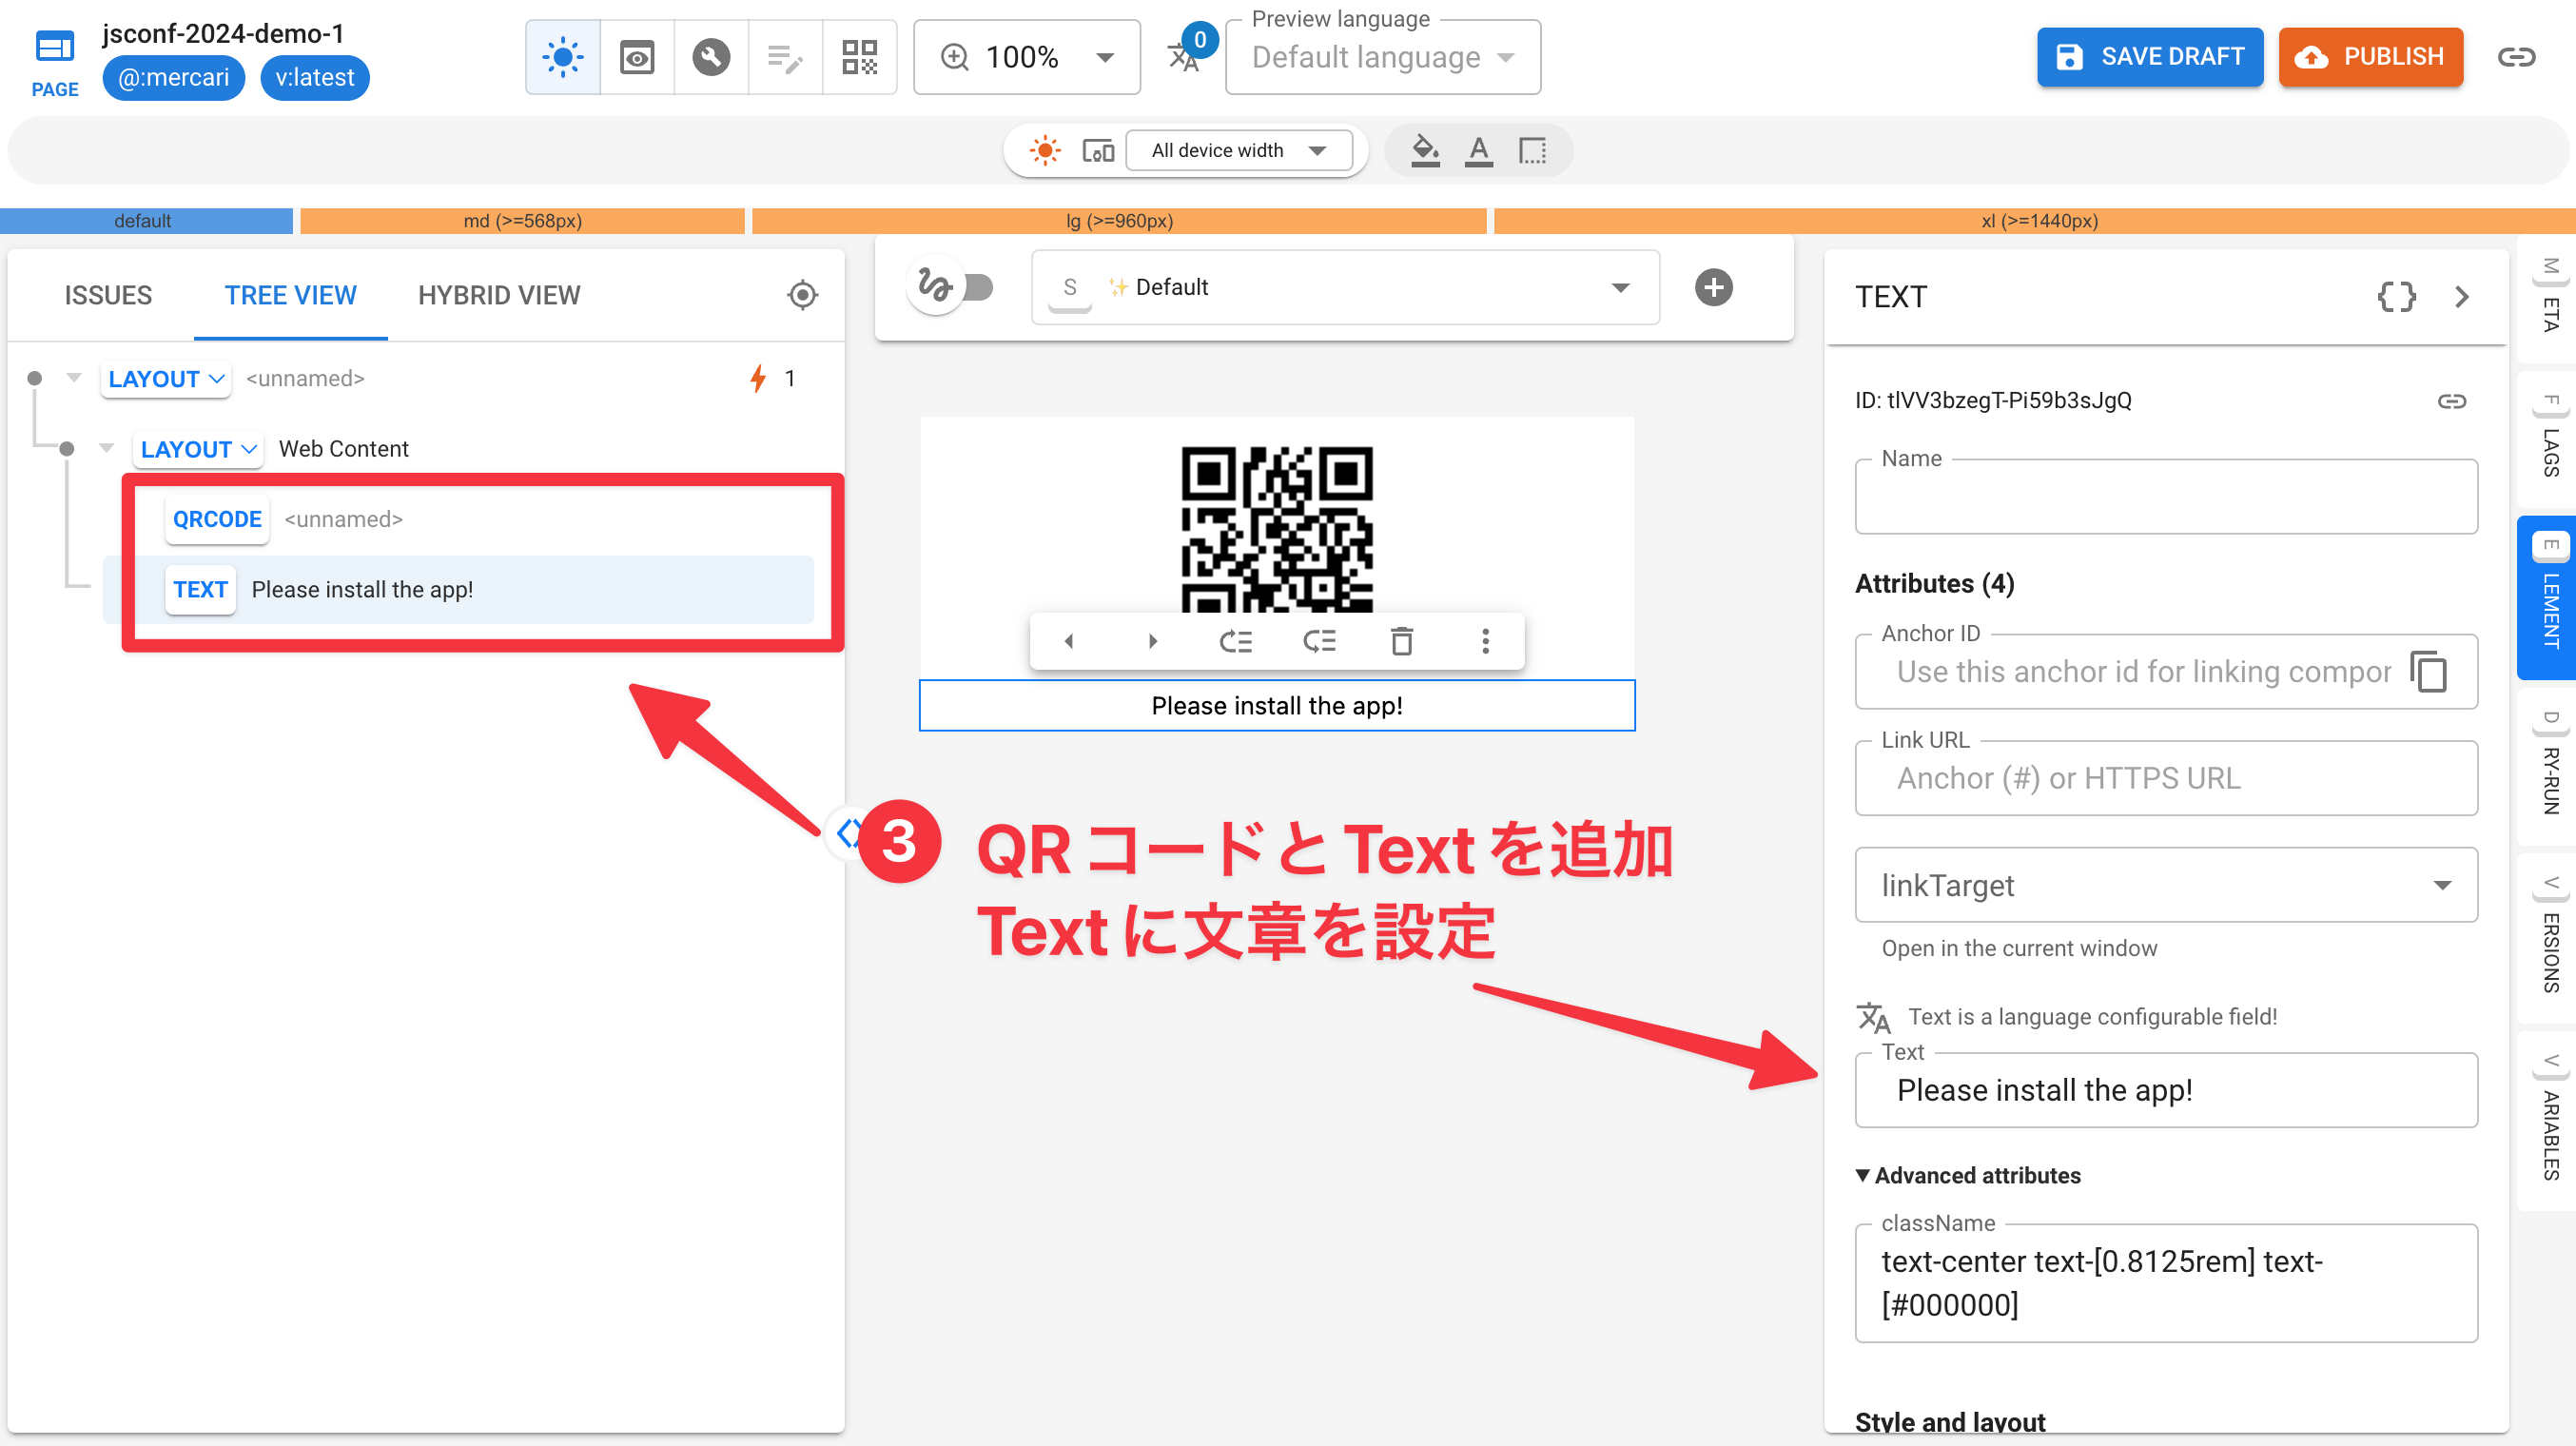Click the PUBLISH button

(2370, 57)
